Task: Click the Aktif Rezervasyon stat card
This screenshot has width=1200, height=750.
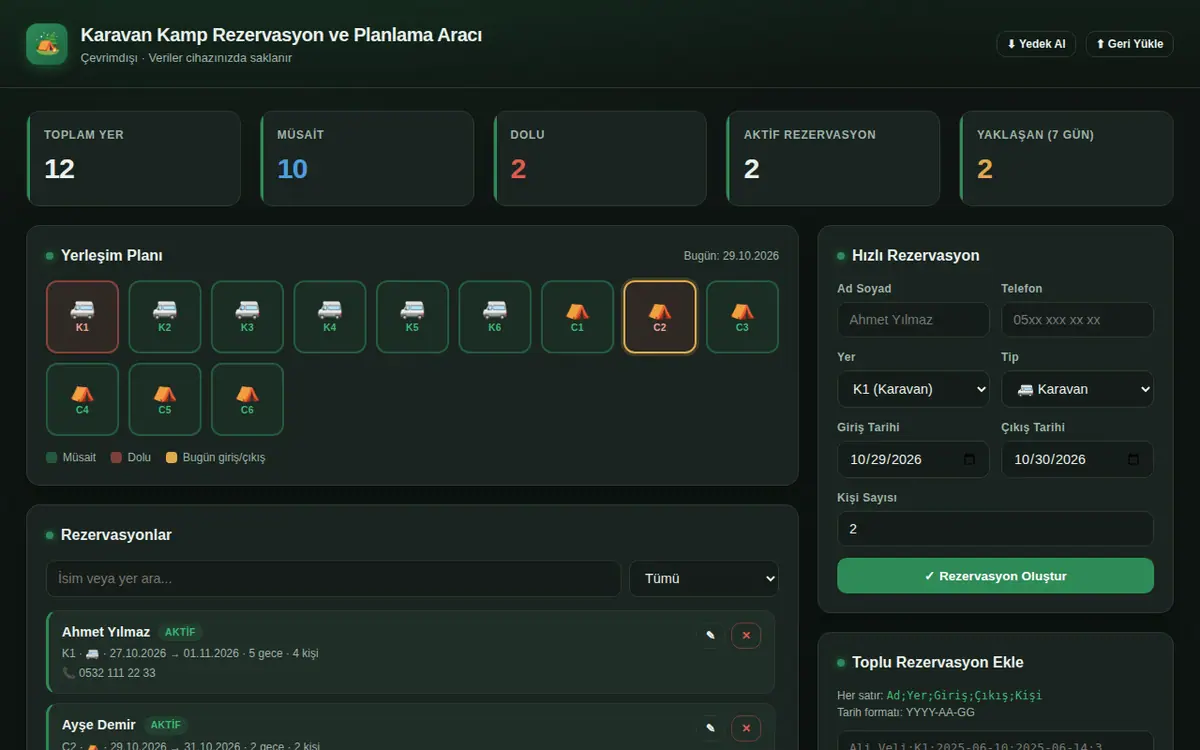Action: pyautogui.click(x=832, y=158)
